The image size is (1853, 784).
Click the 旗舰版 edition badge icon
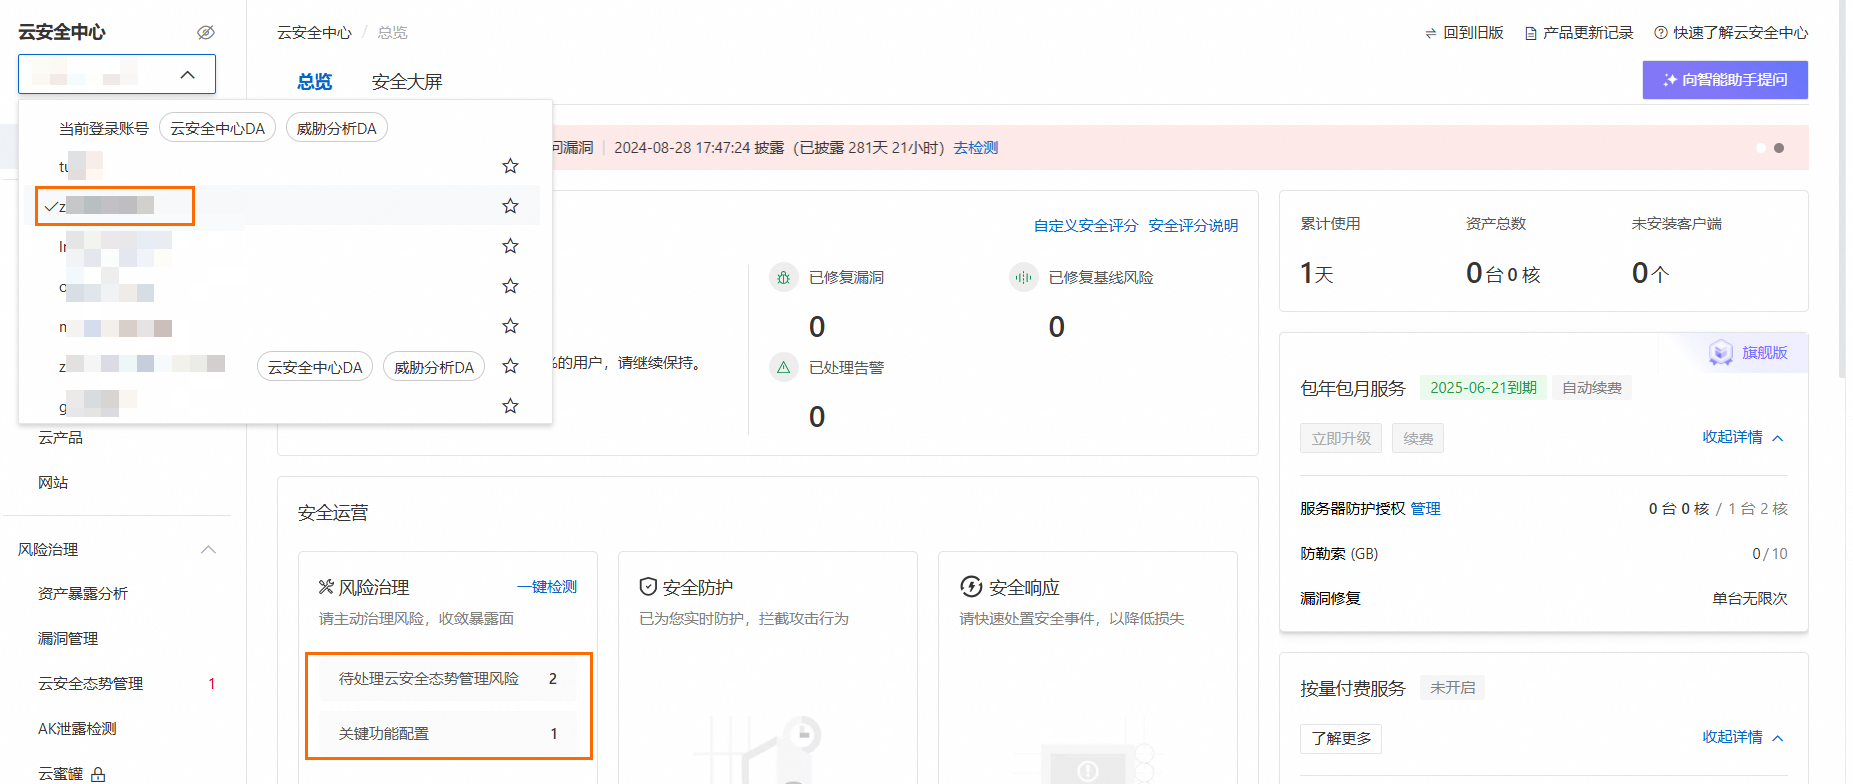(x=1721, y=352)
